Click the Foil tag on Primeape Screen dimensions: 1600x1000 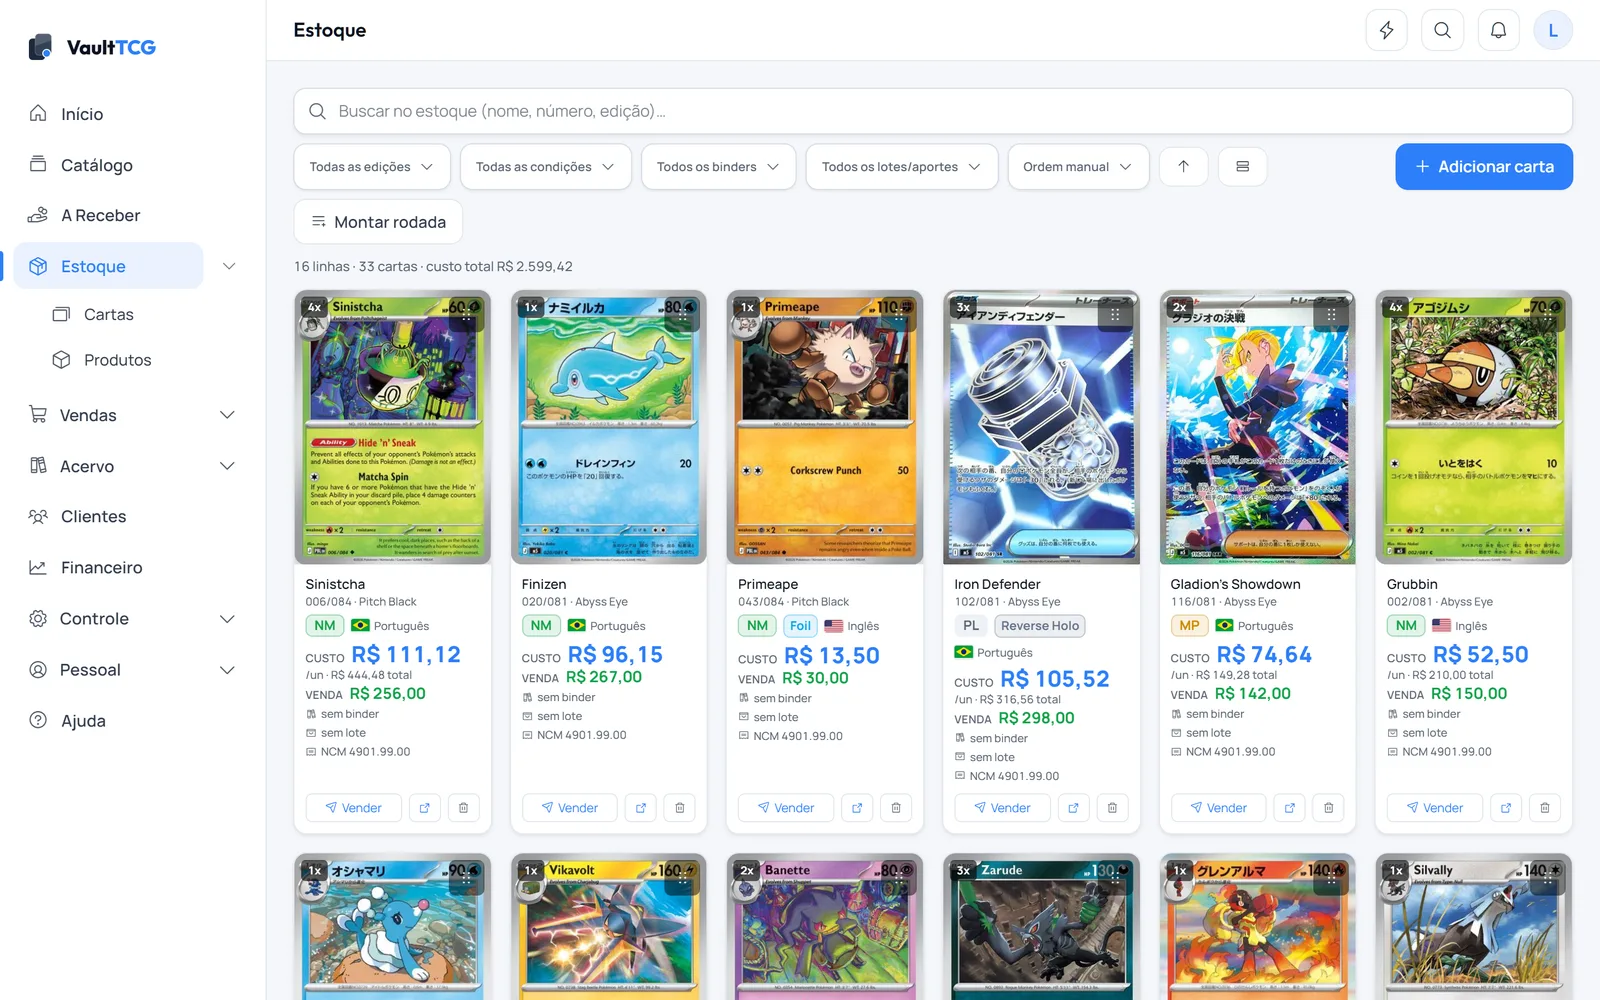tap(800, 626)
